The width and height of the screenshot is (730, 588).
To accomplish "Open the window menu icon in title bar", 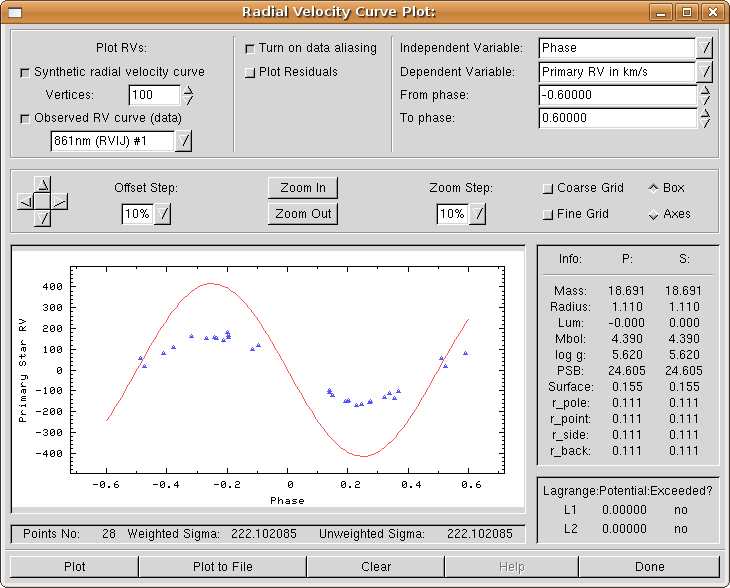I will (x=15, y=12).
